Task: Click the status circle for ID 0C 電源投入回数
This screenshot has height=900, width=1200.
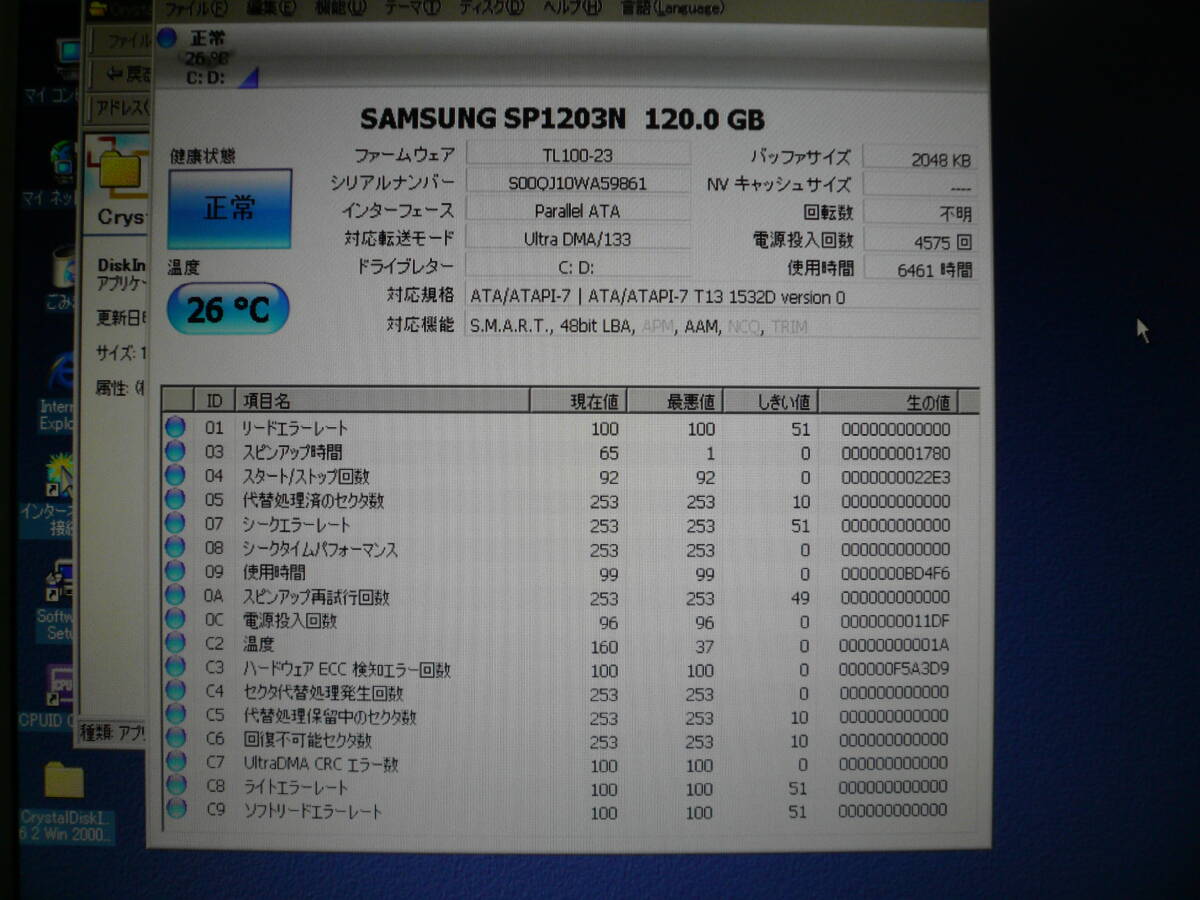Action: 176,619
